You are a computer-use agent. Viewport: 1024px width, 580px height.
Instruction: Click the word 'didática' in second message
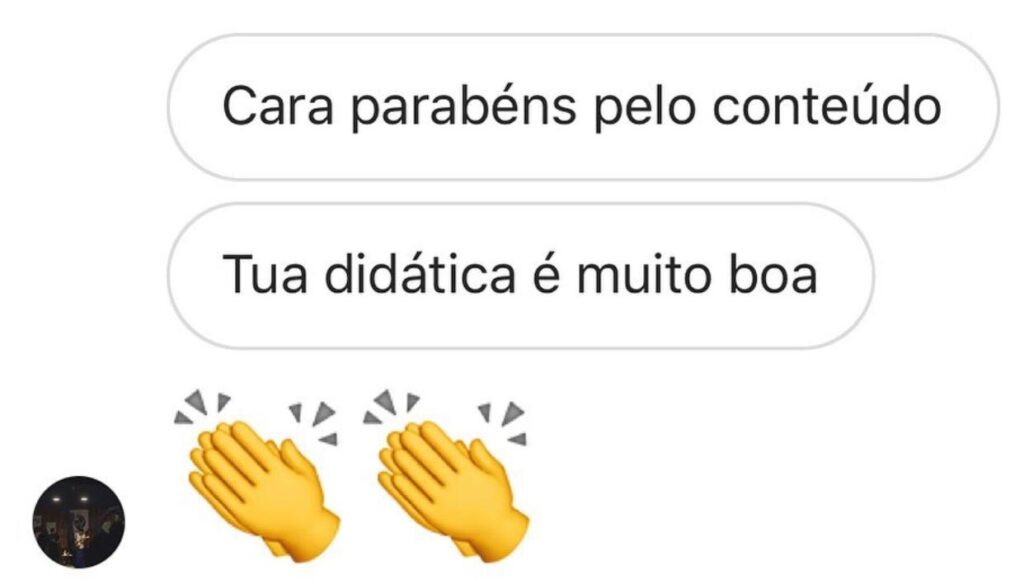point(421,273)
